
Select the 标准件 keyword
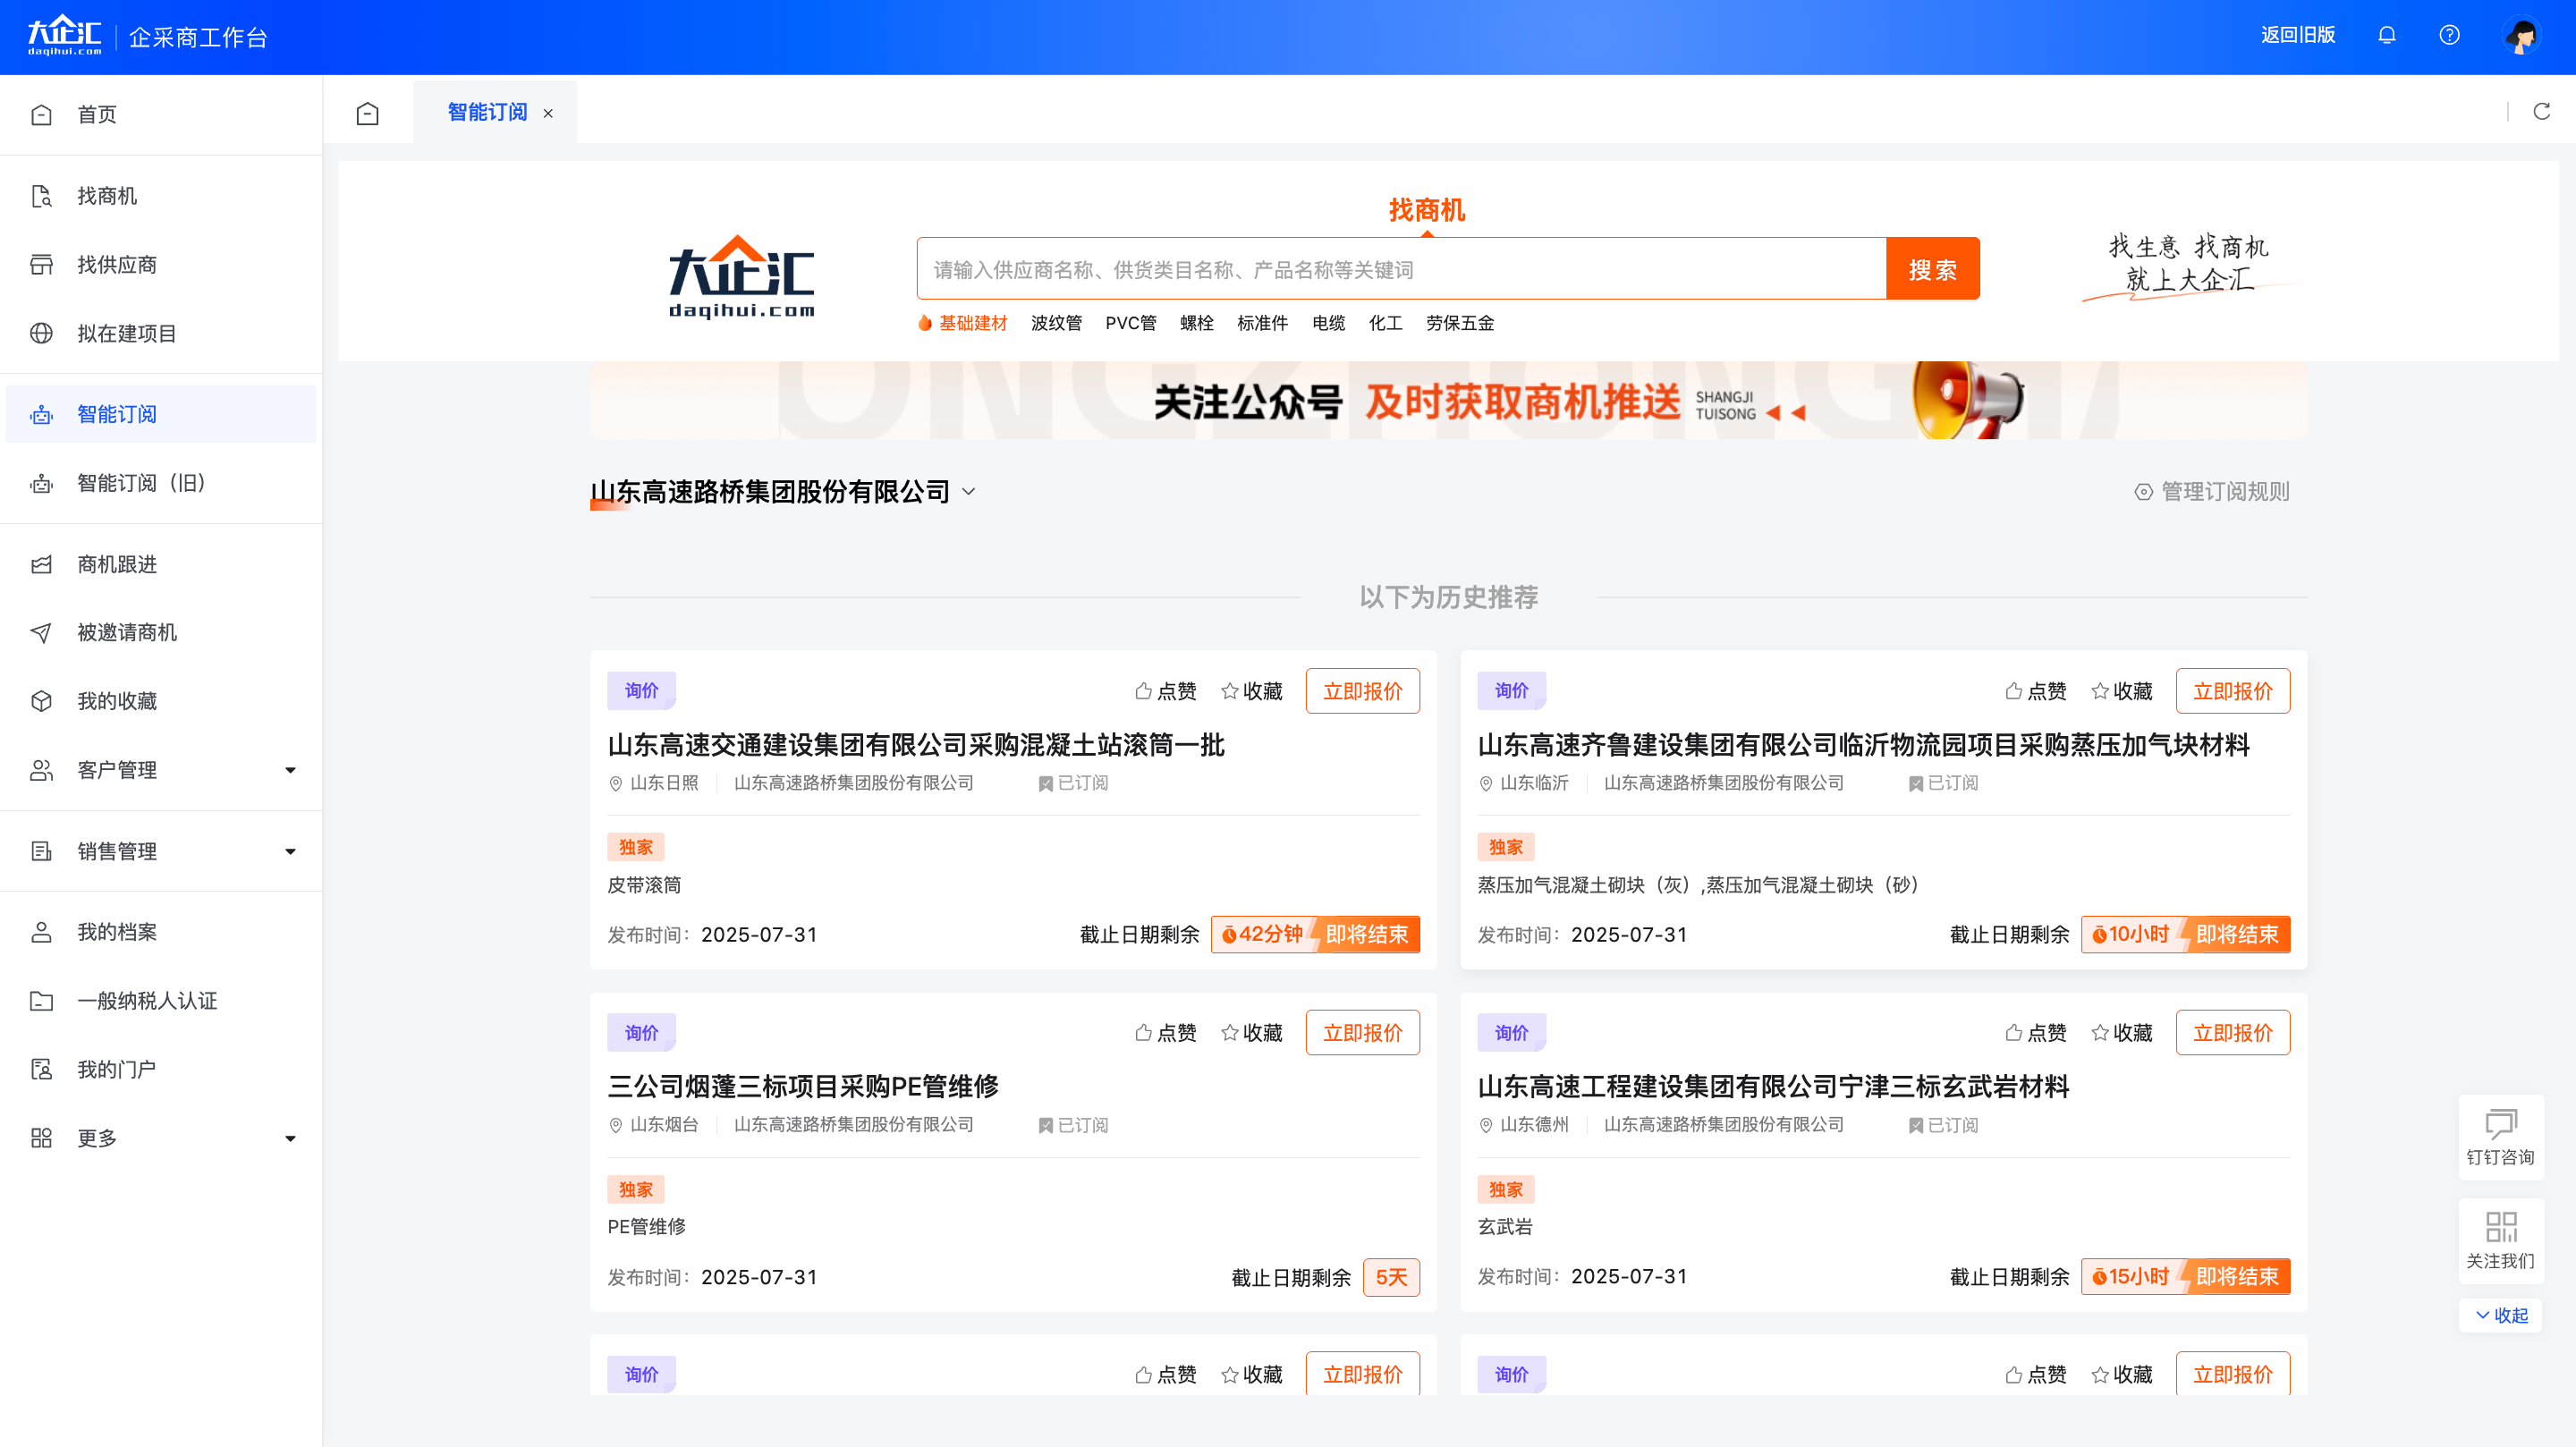click(1262, 324)
